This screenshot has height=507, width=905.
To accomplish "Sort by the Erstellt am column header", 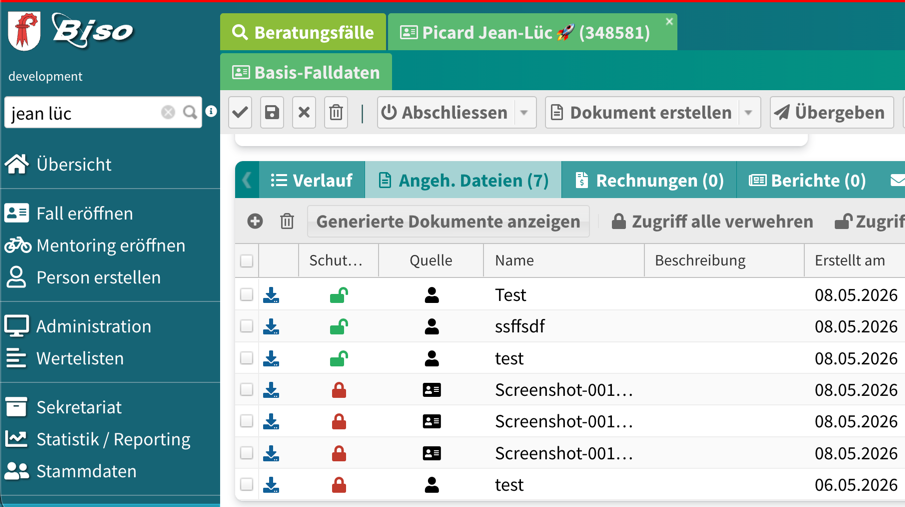I will point(854,260).
